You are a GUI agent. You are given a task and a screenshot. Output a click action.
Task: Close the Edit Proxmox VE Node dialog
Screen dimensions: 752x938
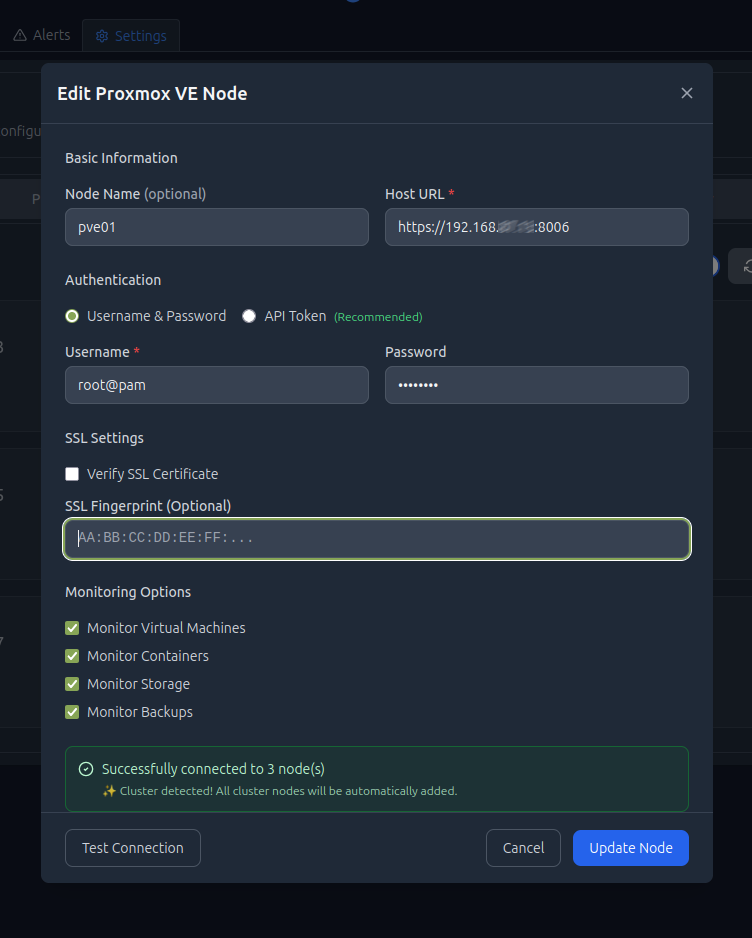pos(686,93)
